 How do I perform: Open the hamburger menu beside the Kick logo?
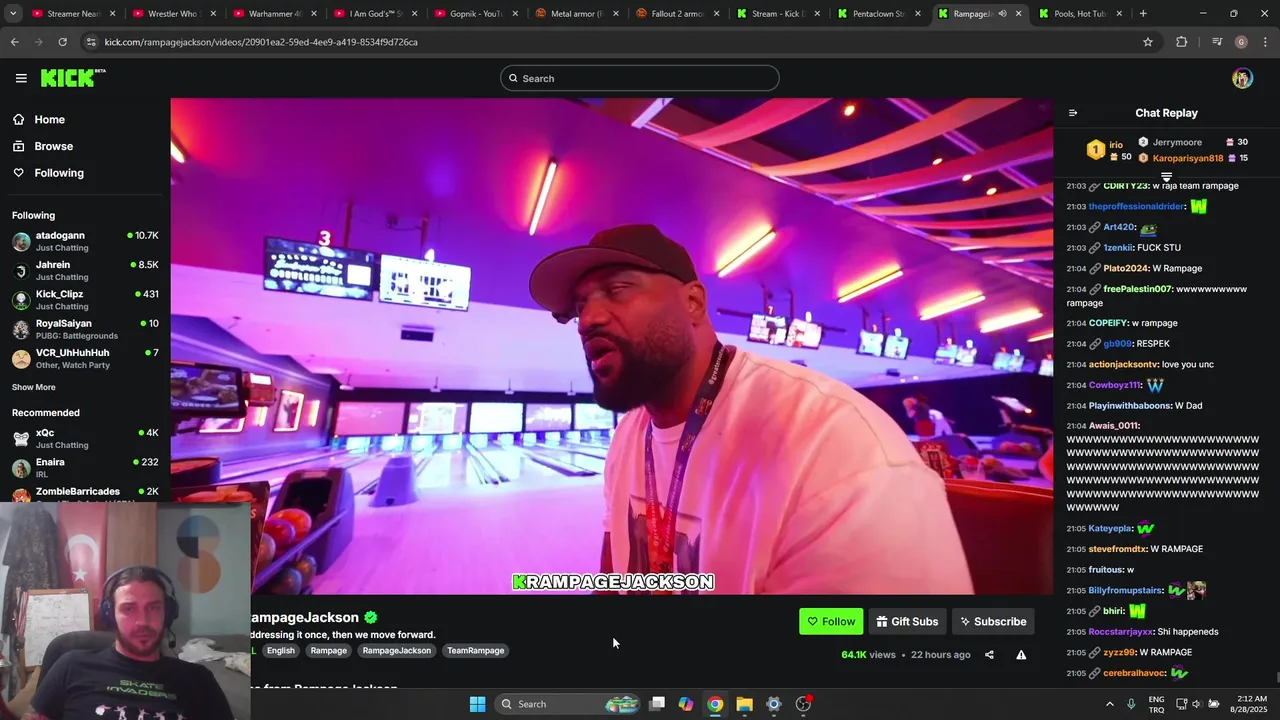(21, 78)
